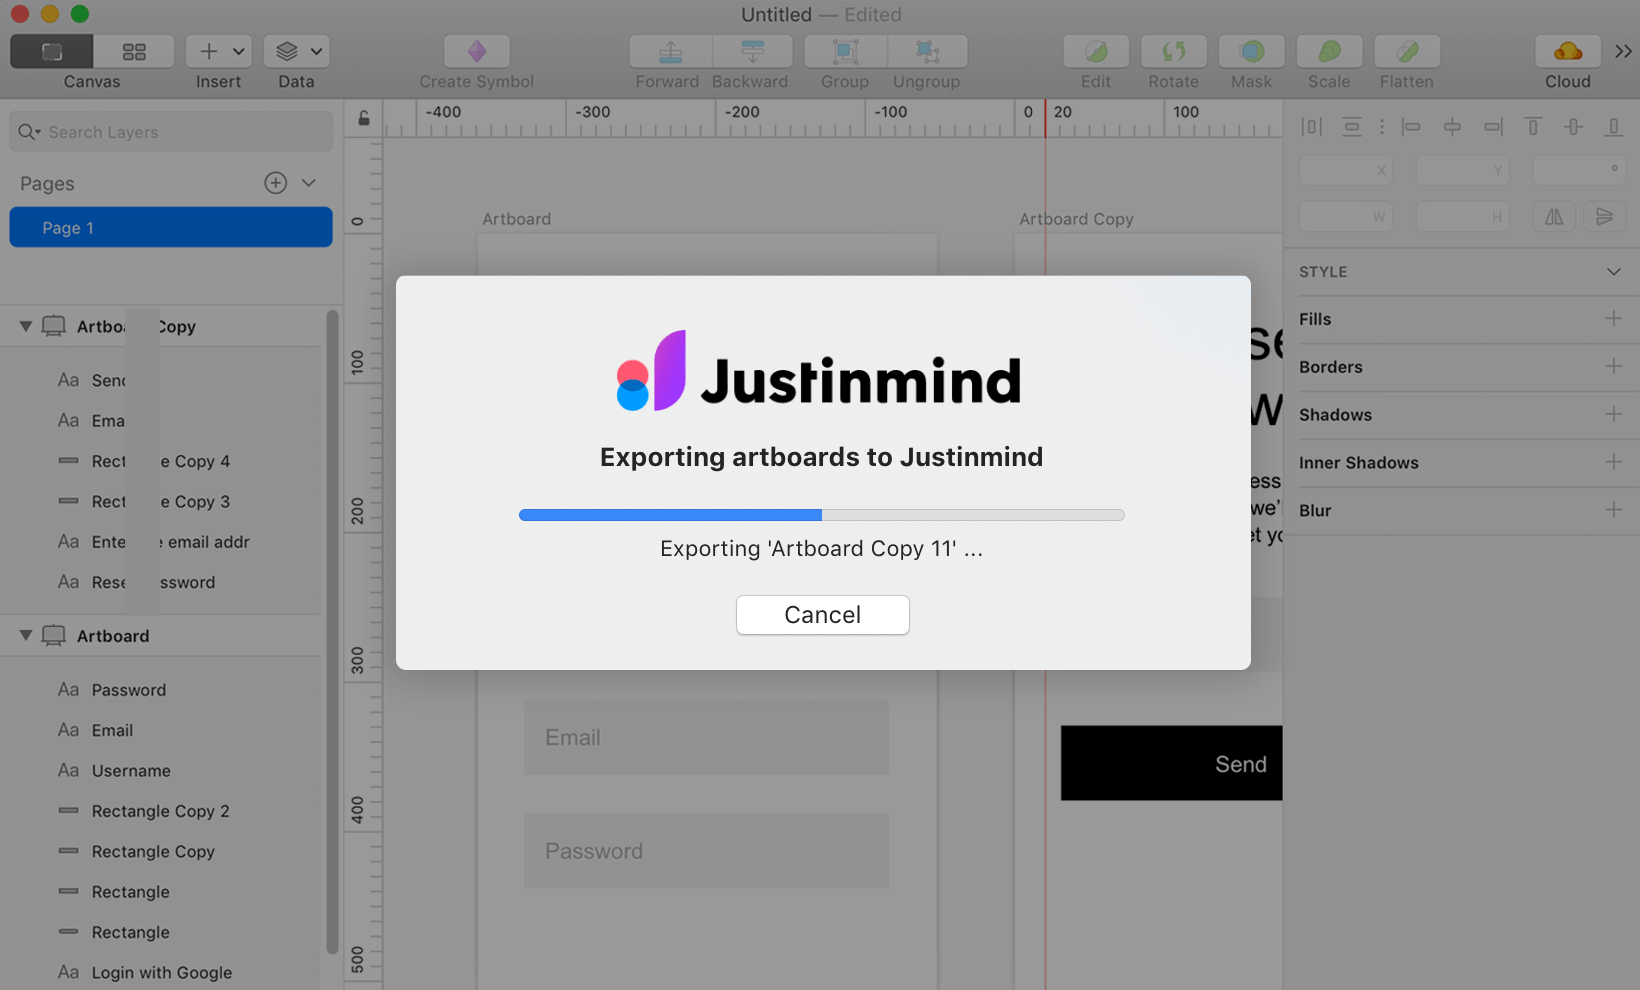
Task: Click the Flatten icon
Action: click(x=1407, y=52)
